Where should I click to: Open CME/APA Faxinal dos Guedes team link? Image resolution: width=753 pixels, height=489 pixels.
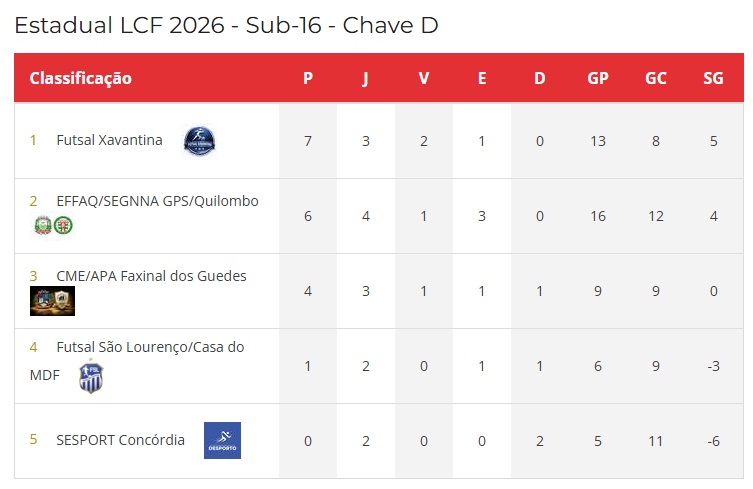pos(151,276)
